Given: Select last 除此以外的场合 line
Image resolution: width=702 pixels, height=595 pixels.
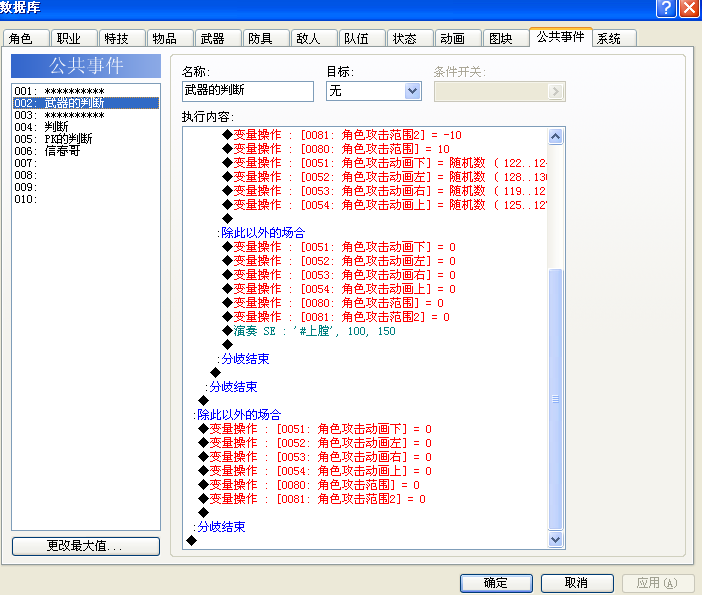Looking at the screenshot, I should [237, 415].
